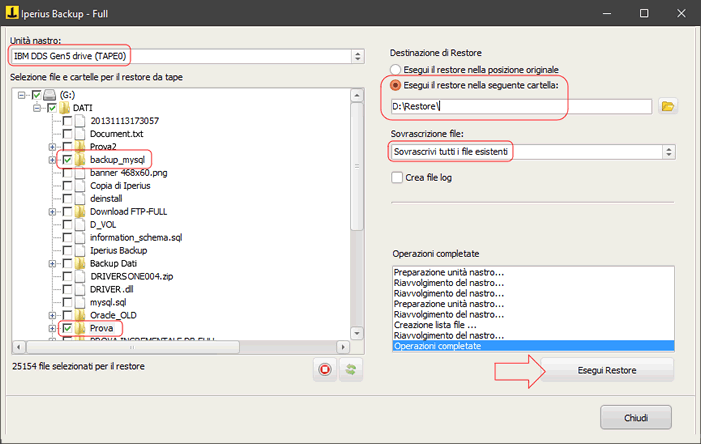Select 'Creazione lista file' log entry
Screen dimensions: 701x444
coord(436,325)
